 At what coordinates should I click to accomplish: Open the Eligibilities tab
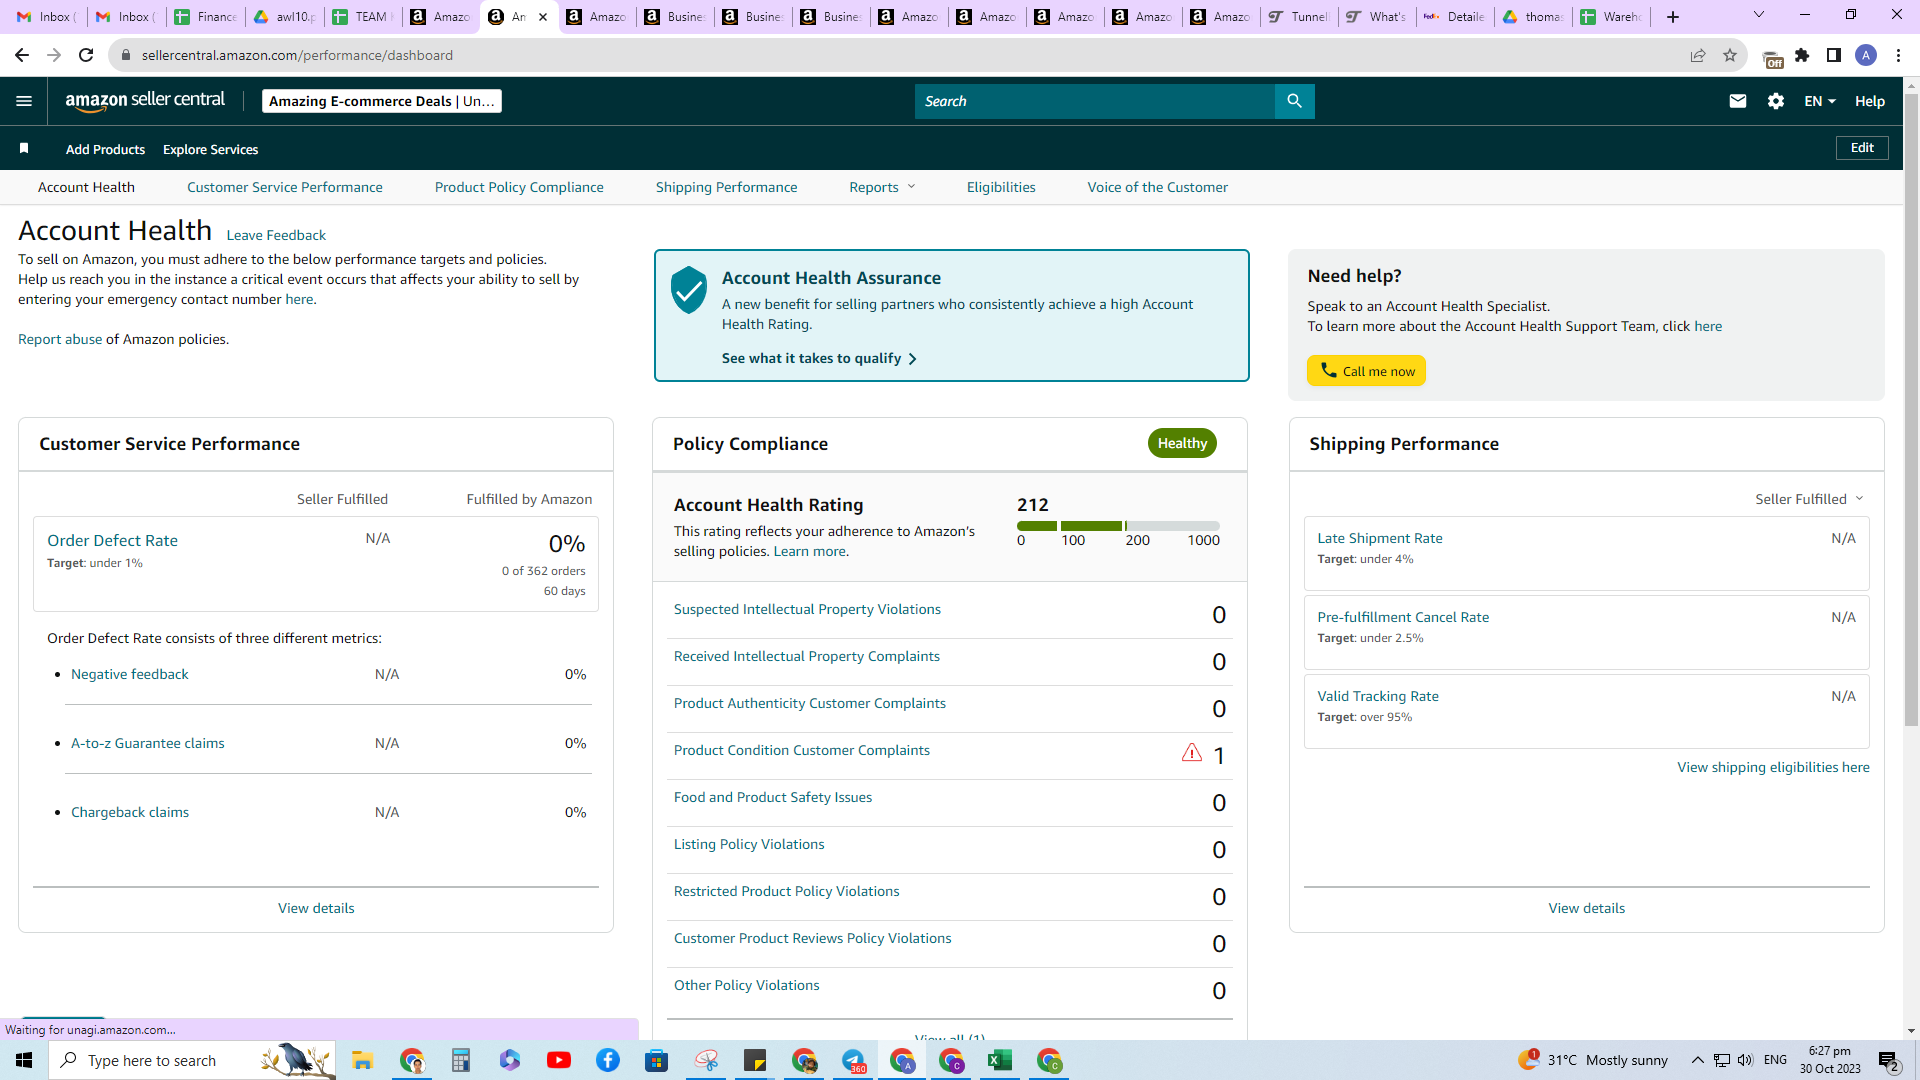[x=1001, y=187]
